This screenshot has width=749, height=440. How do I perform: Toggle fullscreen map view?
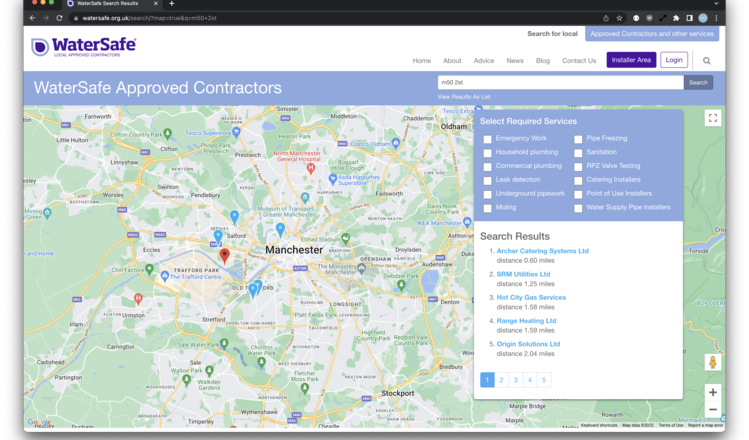click(712, 118)
